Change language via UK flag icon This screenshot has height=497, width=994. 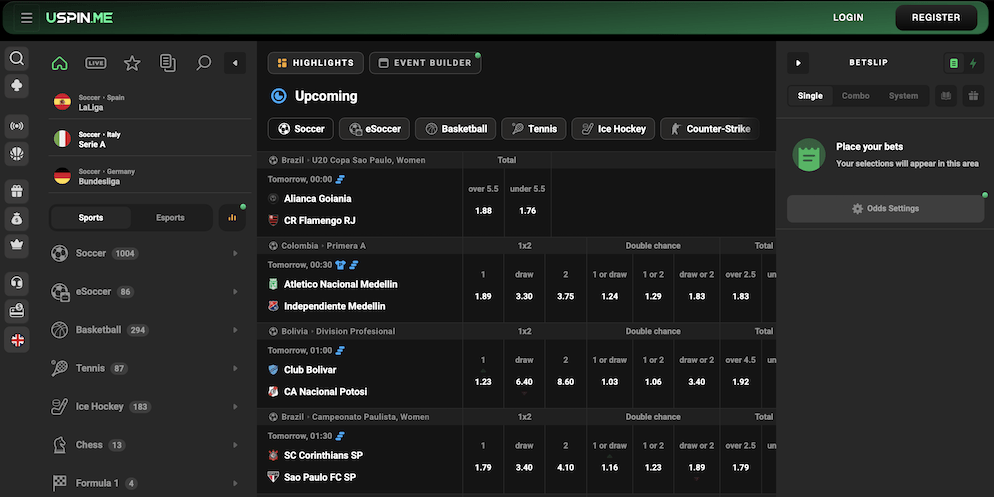(17, 340)
